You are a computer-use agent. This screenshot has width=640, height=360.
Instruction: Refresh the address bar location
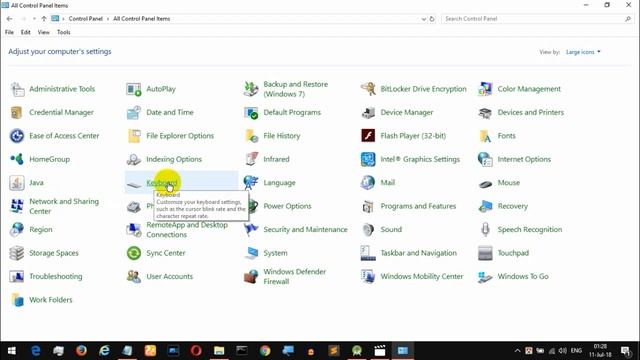point(432,19)
